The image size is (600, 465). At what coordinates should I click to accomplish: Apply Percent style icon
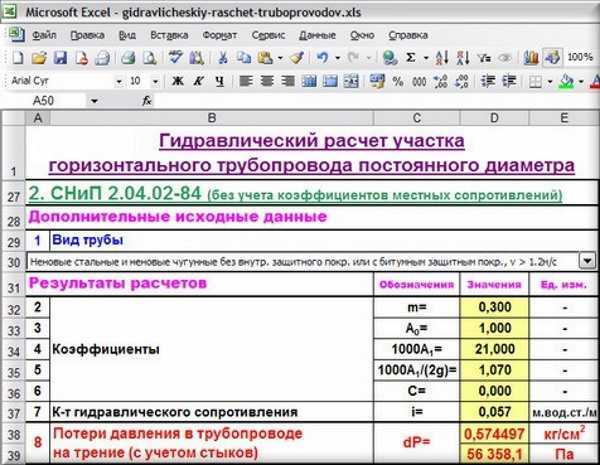point(398,81)
